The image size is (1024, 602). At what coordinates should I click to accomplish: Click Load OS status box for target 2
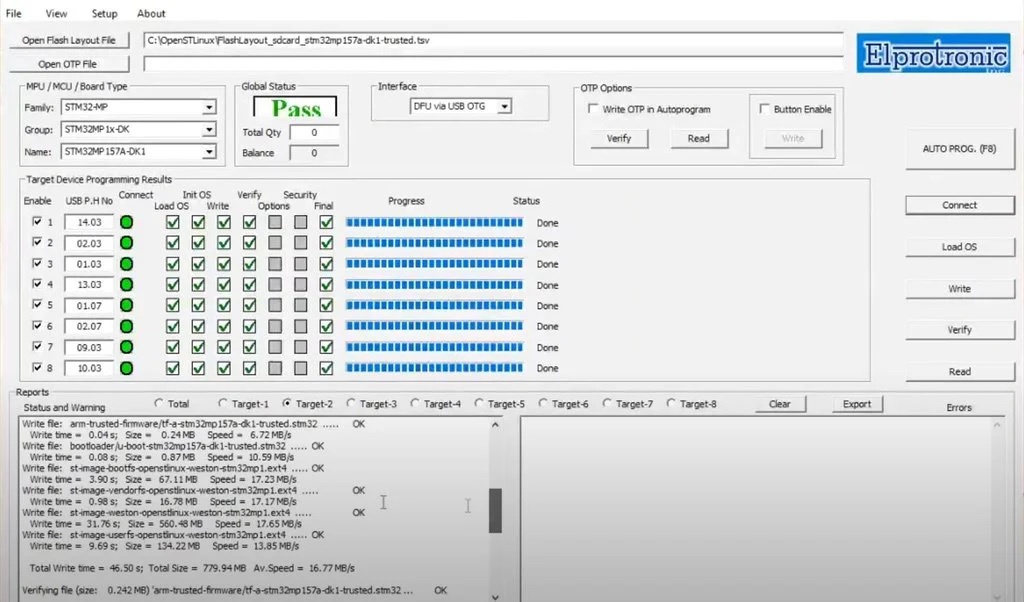[x=173, y=243]
